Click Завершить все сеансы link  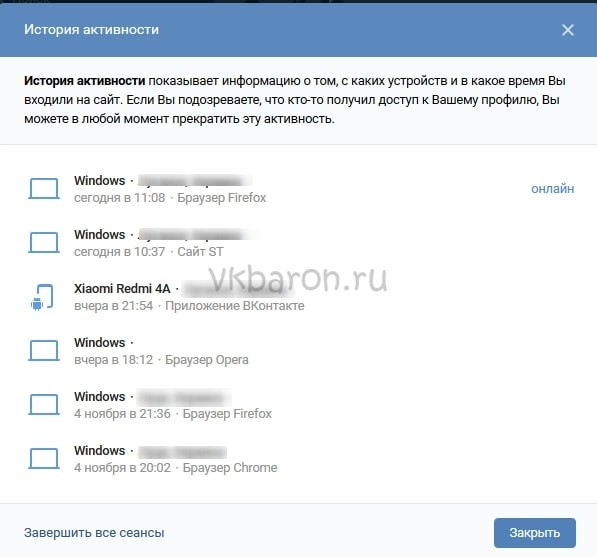click(x=94, y=533)
